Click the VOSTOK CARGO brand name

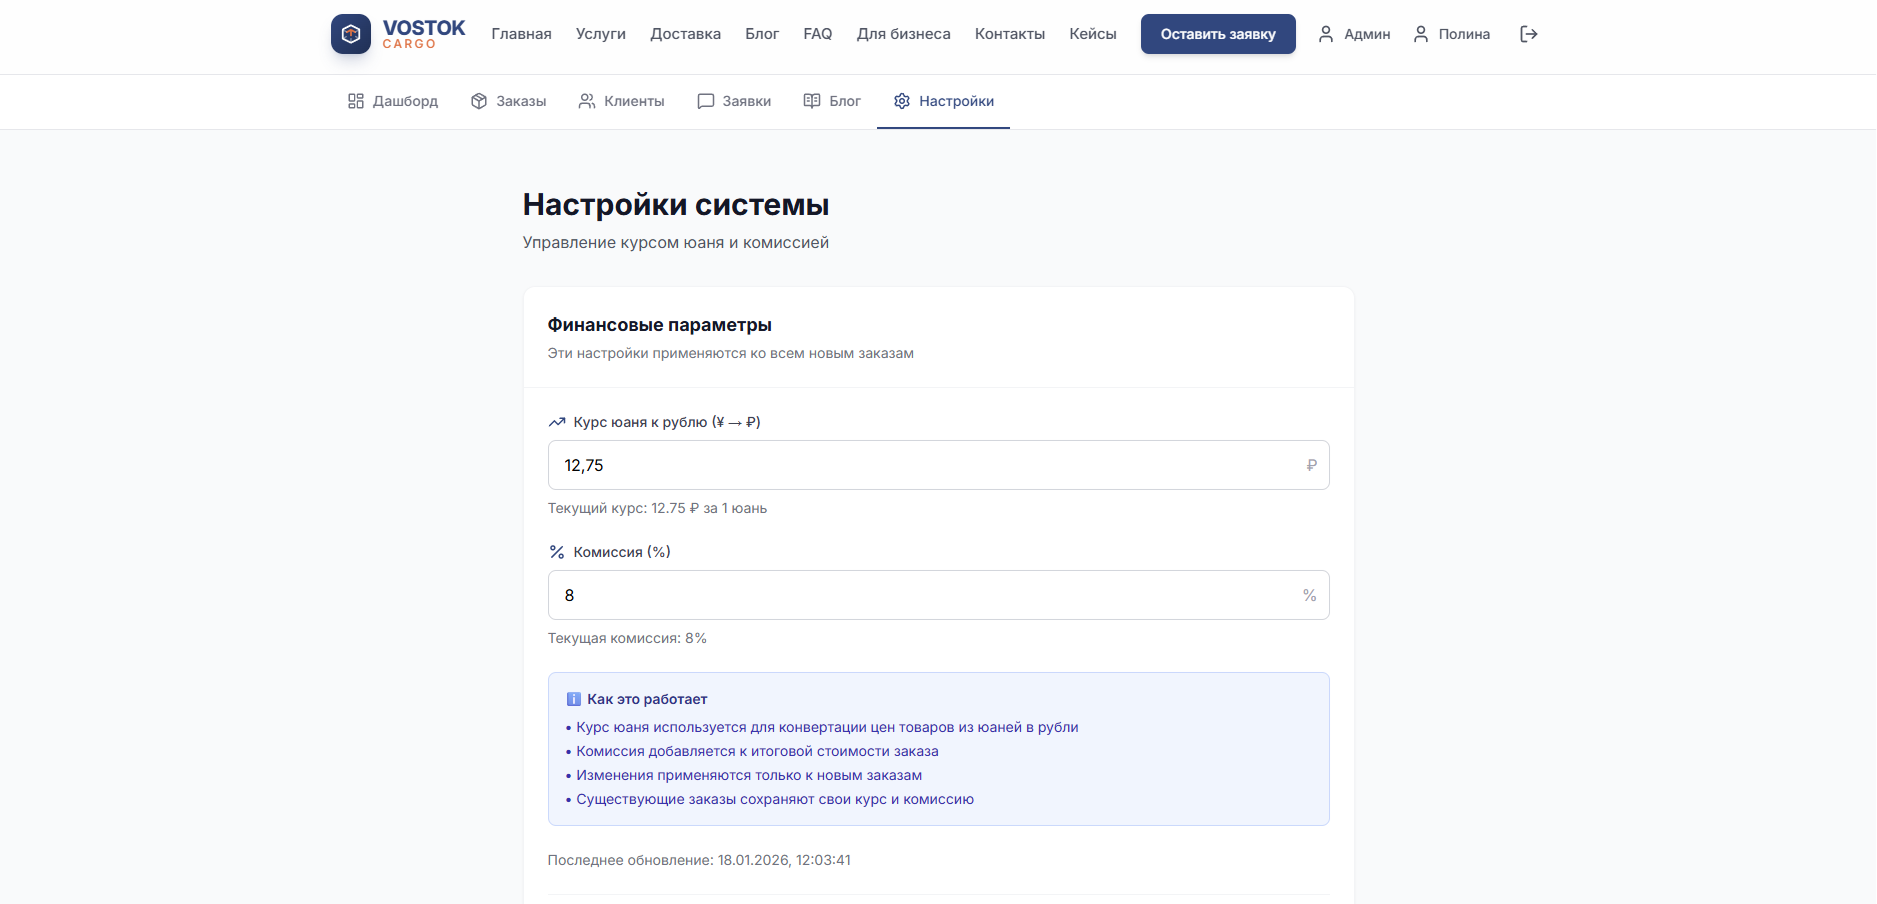pos(424,34)
